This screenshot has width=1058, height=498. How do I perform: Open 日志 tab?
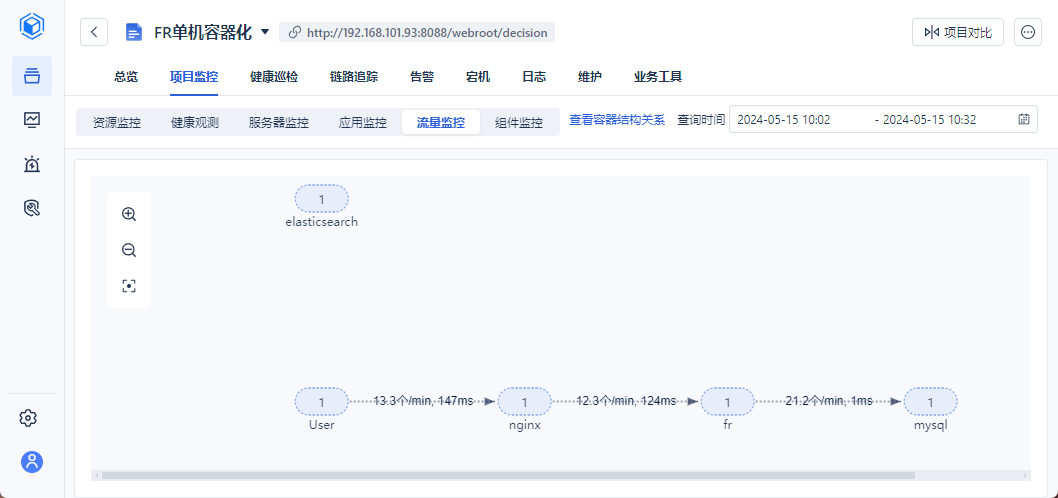pyautogui.click(x=534, y=76)
